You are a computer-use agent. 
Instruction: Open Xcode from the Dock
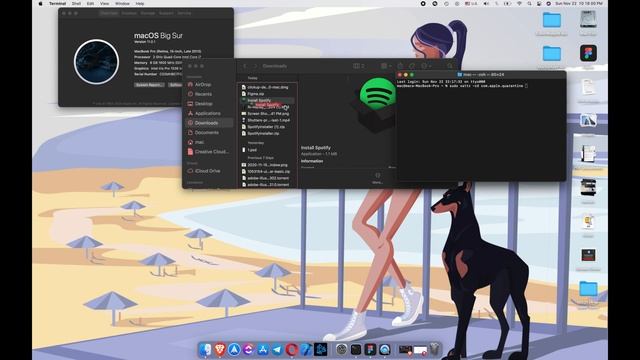306,349
